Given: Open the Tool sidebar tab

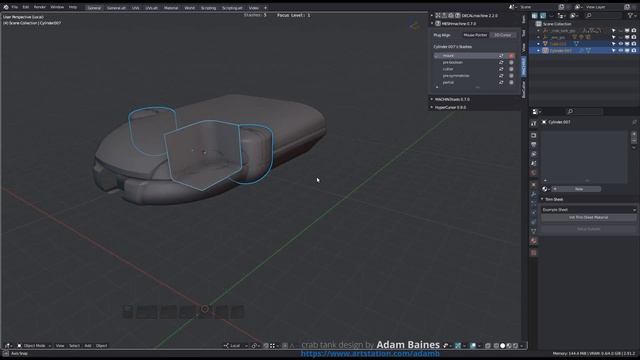Looking at the screenshot, I should (524, 32).
